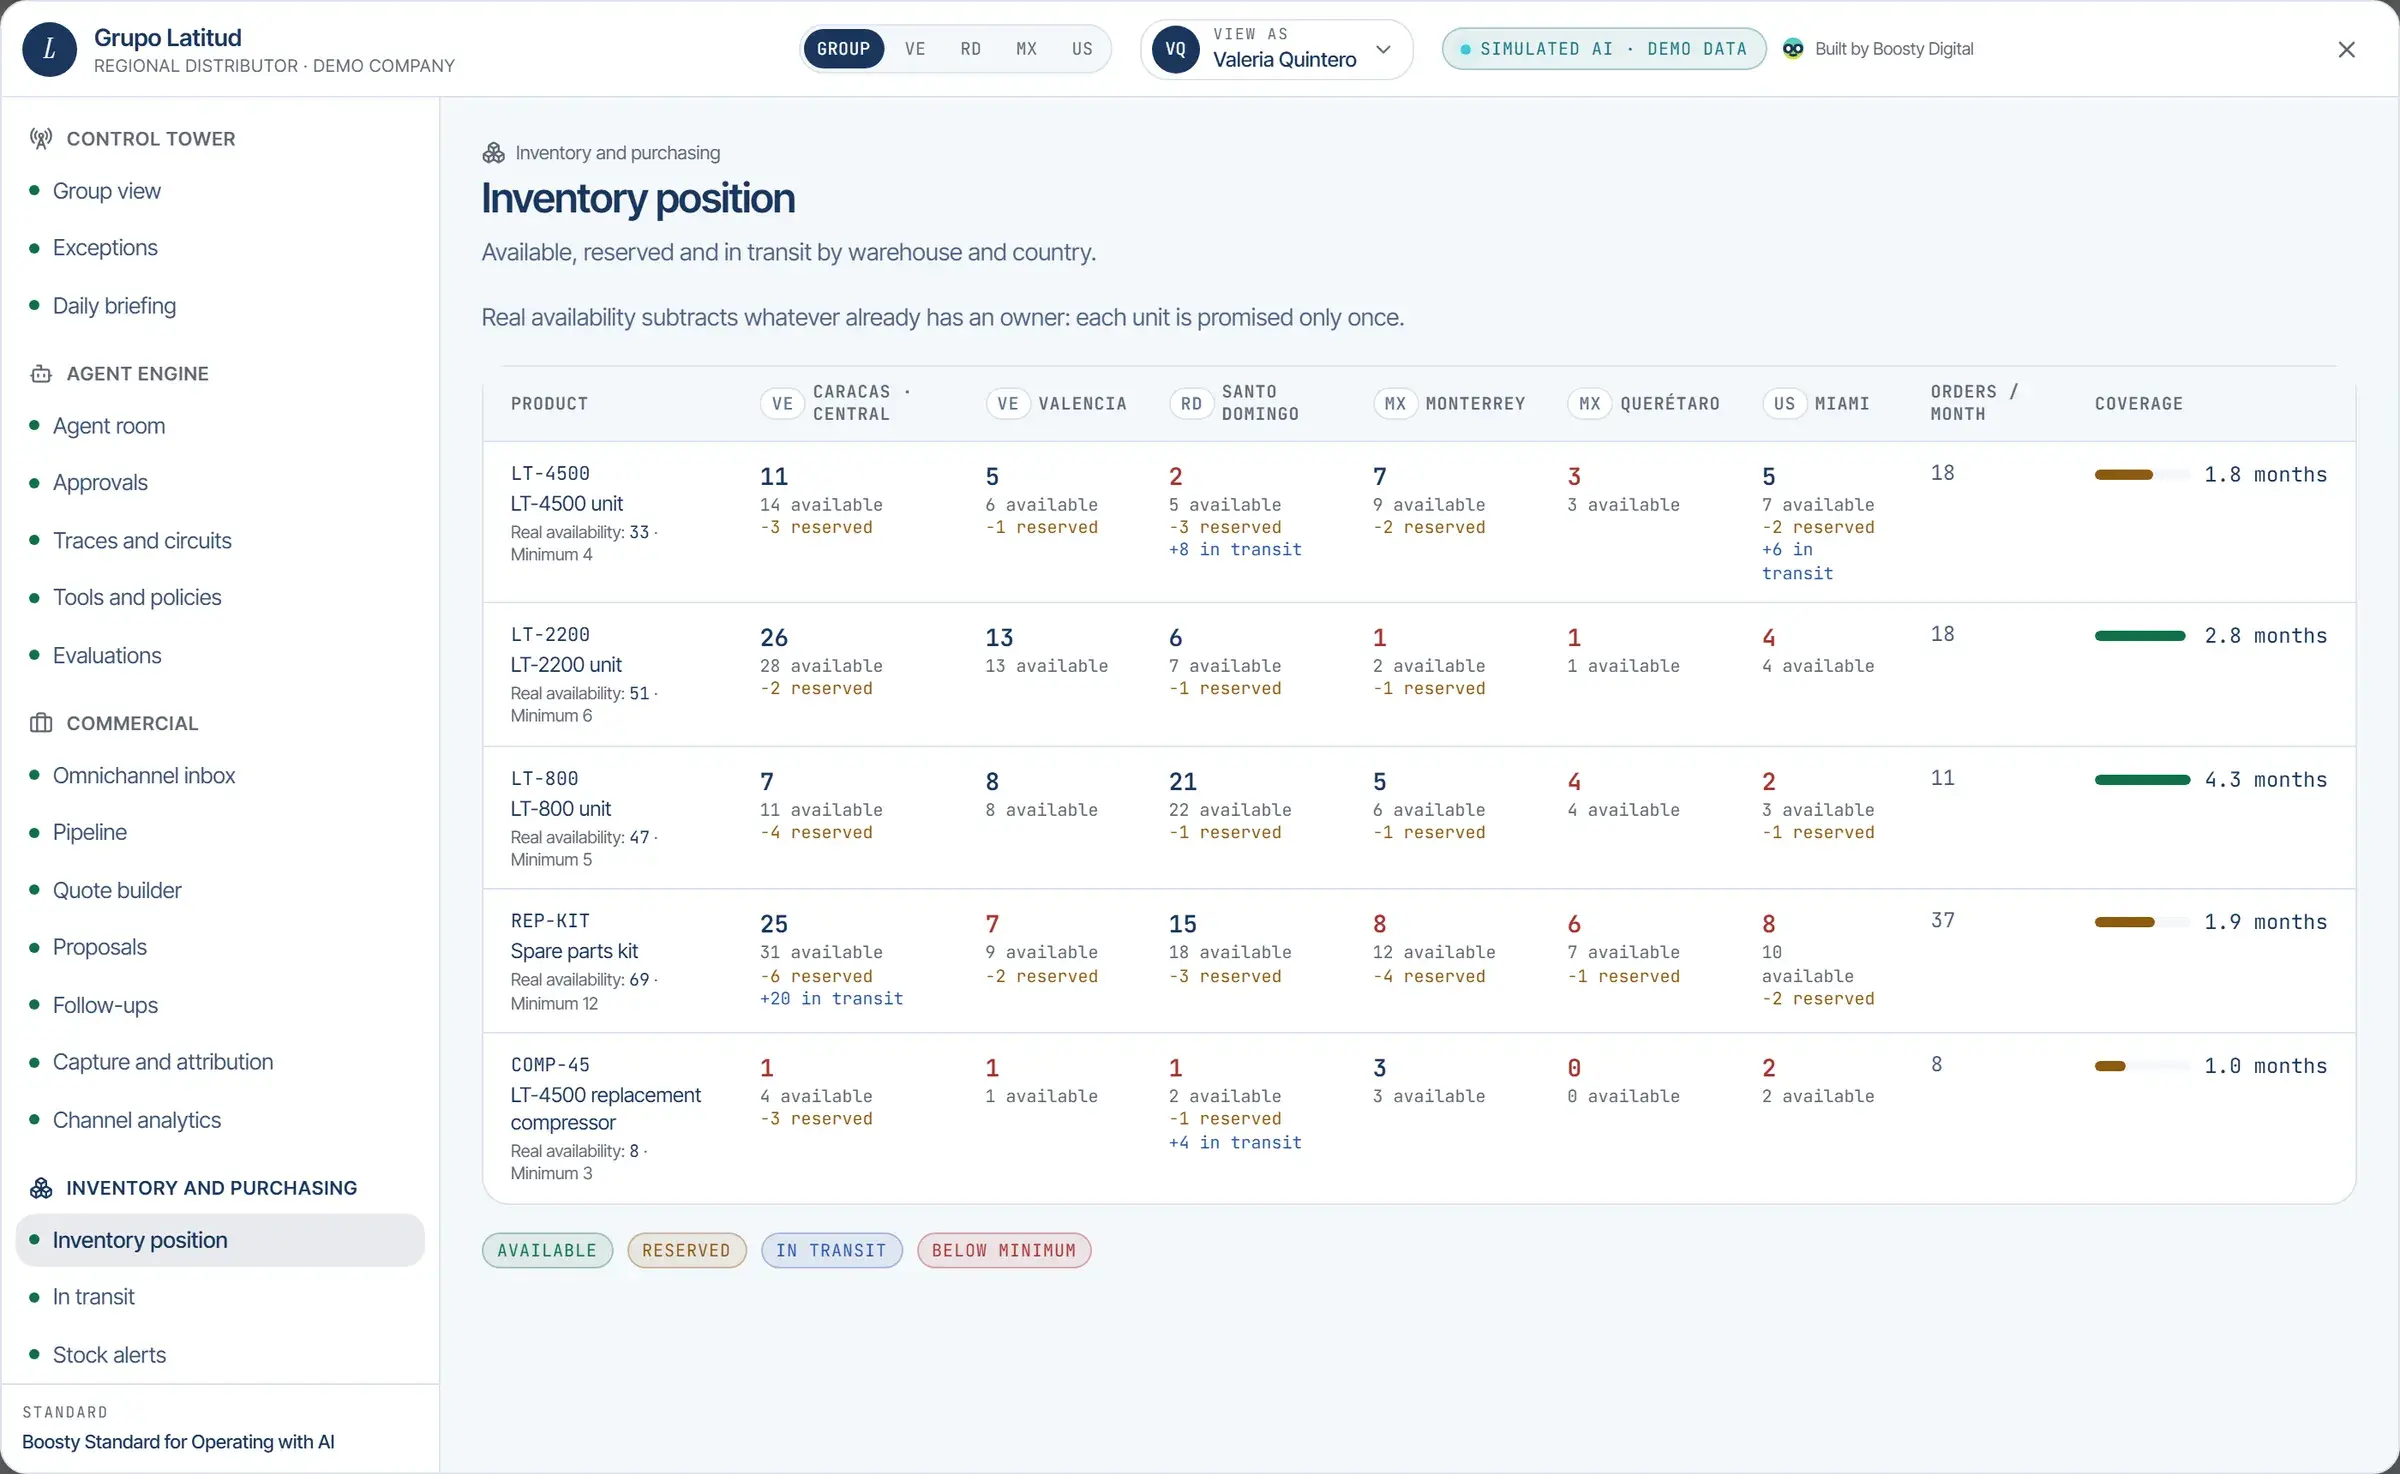Open the View as Valeria Quintero dropdown
The width and height of the screenshot is (2400, 1474).
click(1276, 49)
